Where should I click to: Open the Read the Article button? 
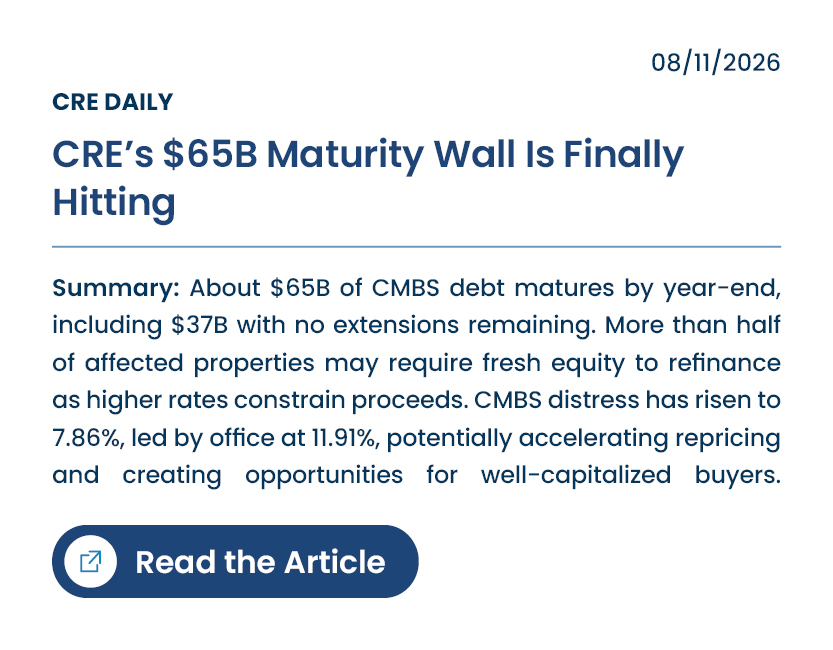235,561
